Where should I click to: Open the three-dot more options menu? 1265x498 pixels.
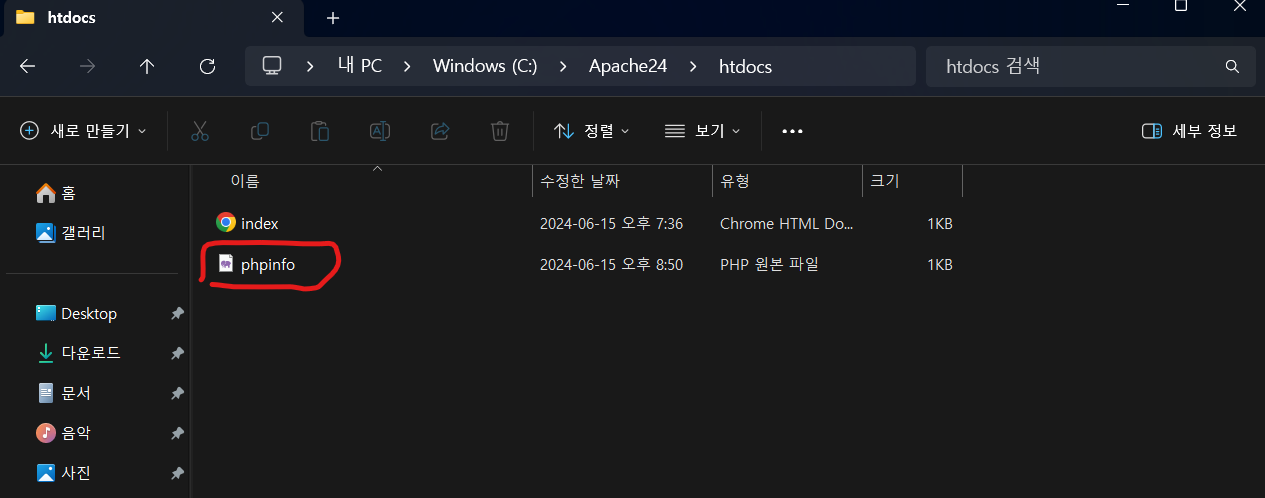[792, 131]
